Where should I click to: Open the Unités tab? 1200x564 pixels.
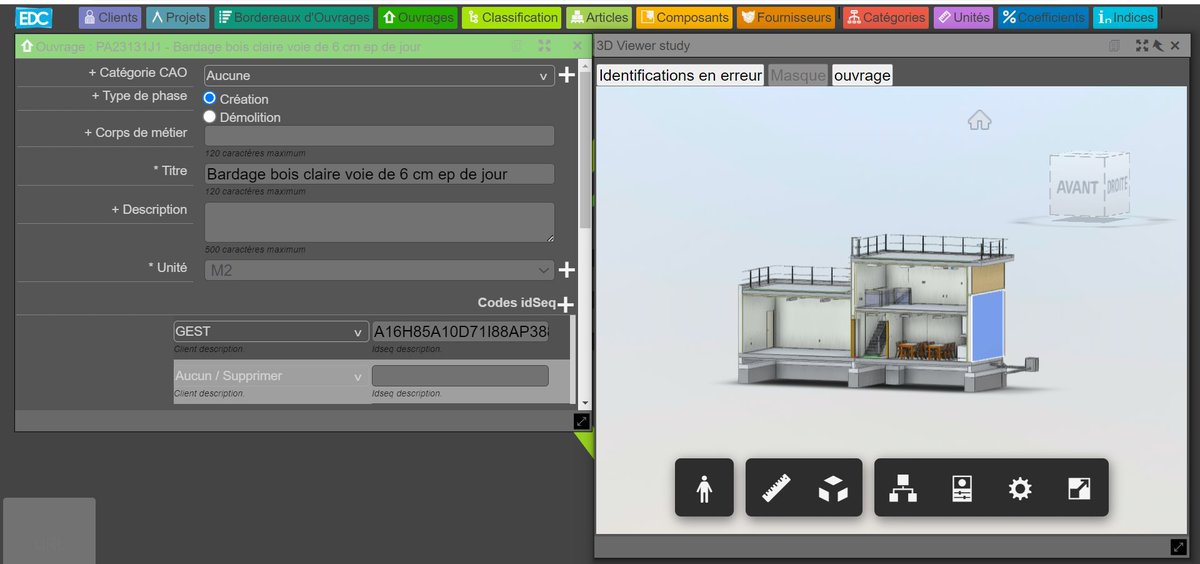(963, 17)
